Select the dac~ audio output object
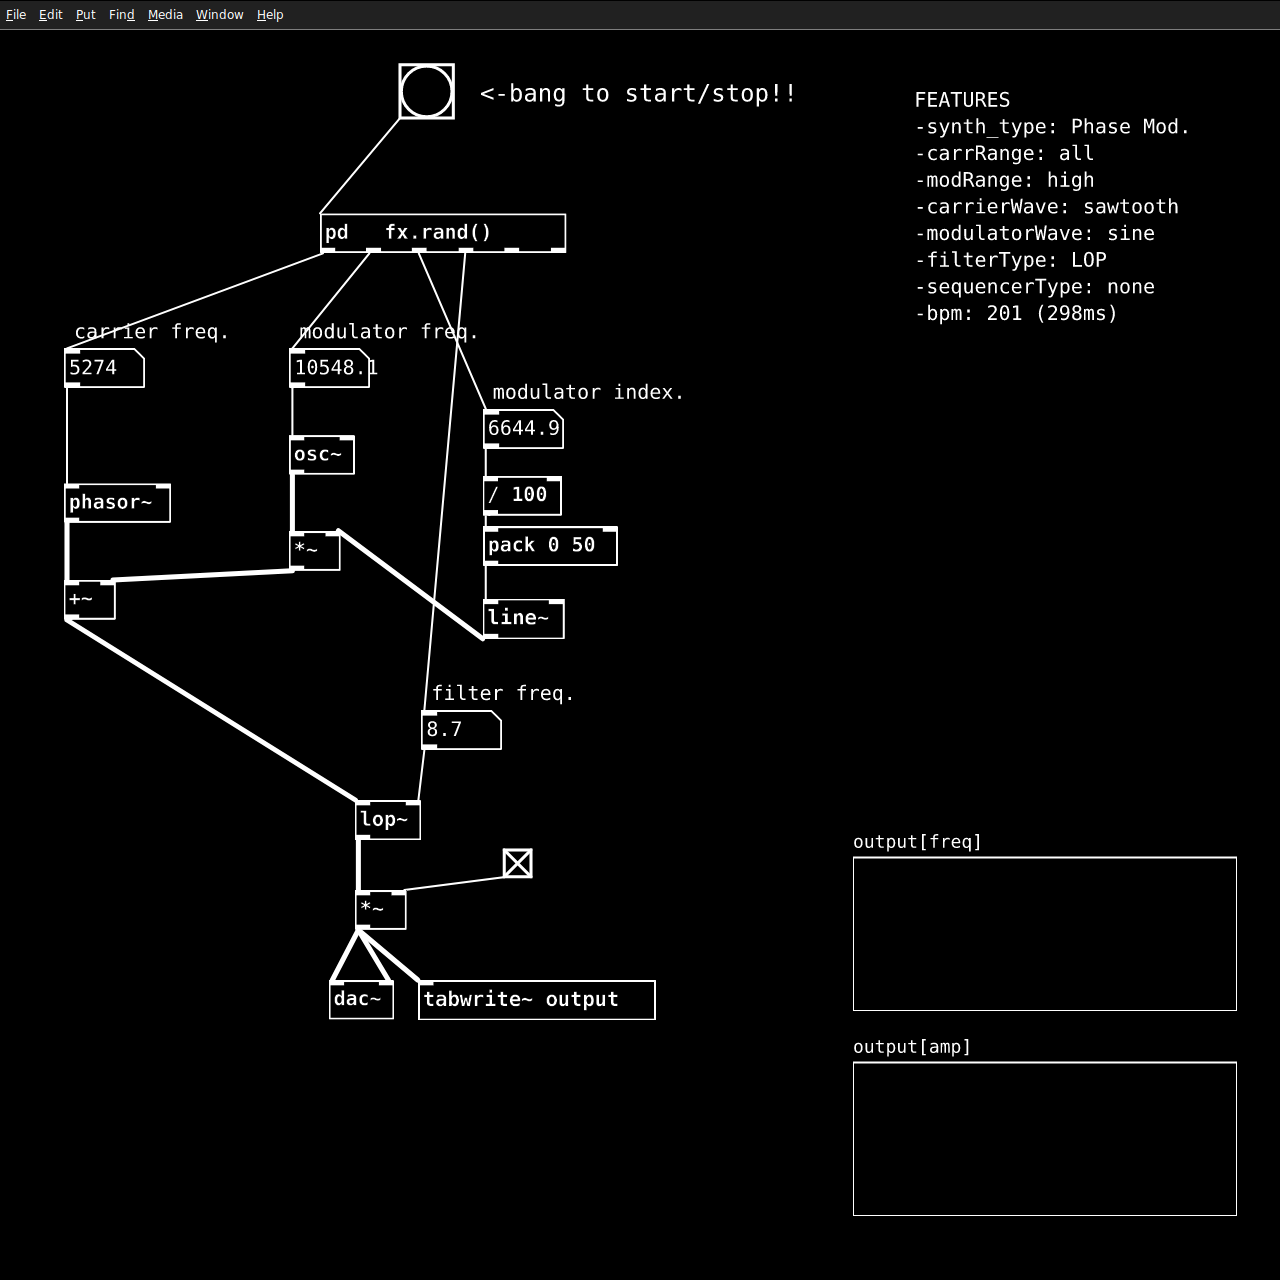1280x1280 pixels. pos(362,1000)
